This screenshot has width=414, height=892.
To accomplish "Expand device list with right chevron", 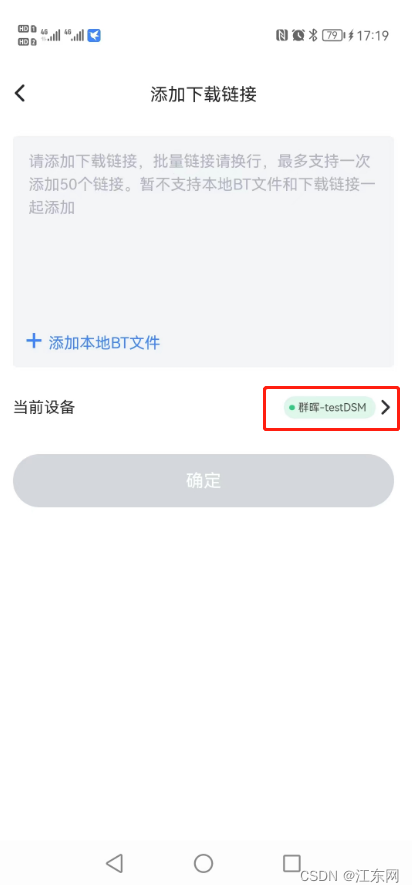I will pyautogui.click(x=386, y=407).
